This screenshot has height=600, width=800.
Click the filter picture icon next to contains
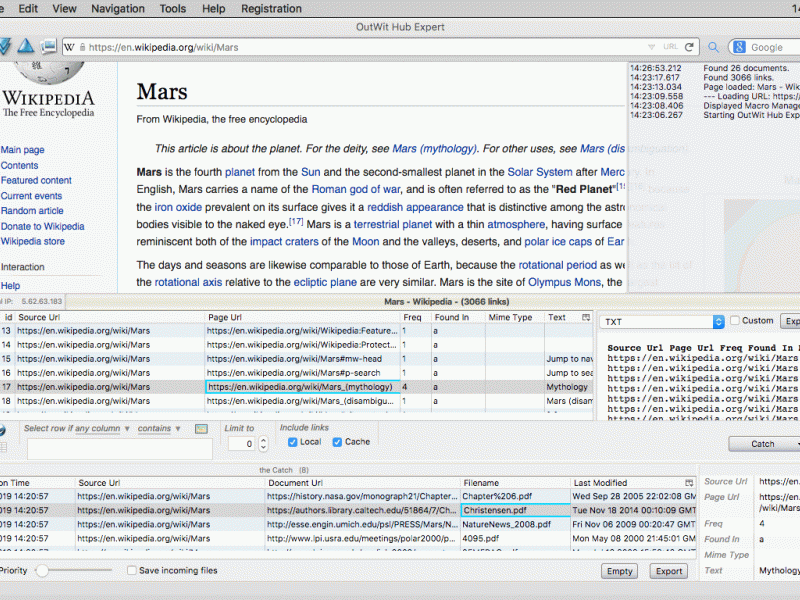tap(202, 429)
